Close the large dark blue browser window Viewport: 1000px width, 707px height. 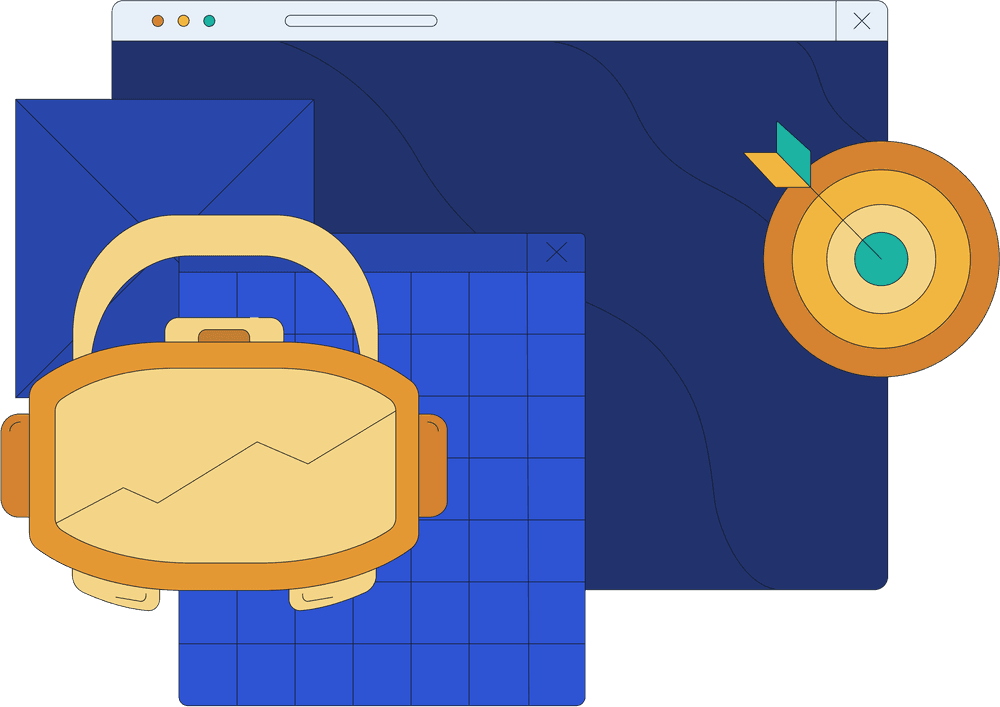pos(861,21)
